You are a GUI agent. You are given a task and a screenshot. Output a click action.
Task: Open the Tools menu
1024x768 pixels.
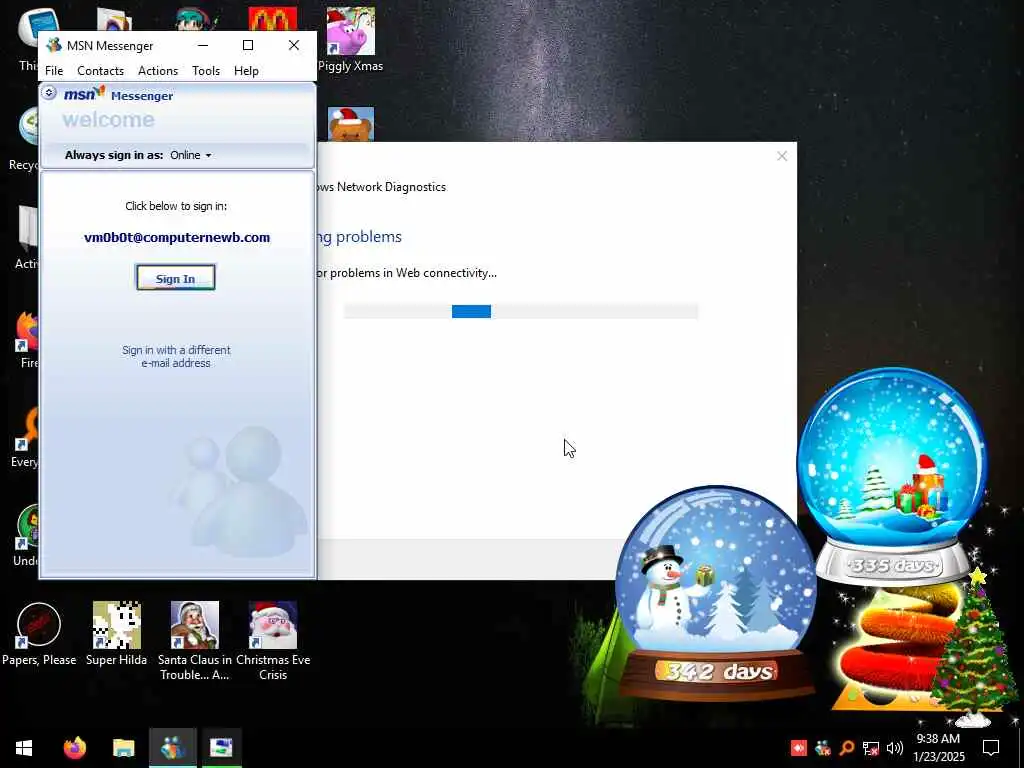click(206, 71)
